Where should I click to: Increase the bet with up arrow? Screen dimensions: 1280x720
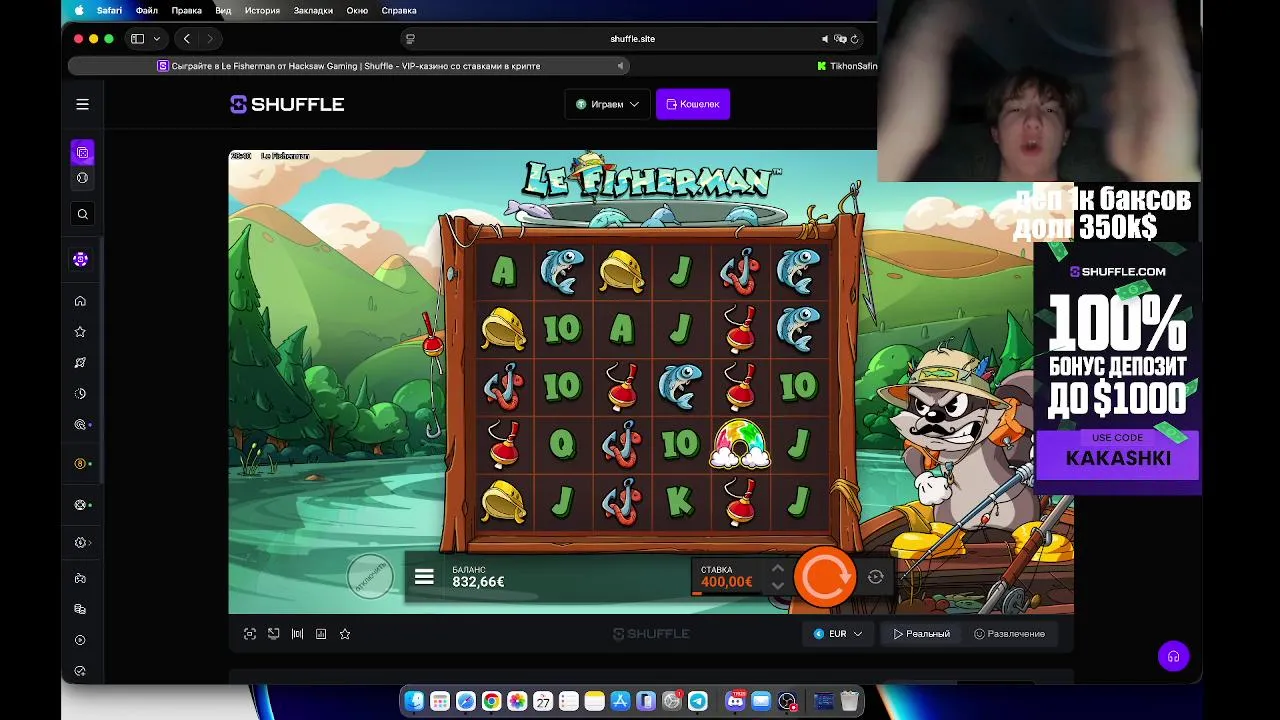777,569
